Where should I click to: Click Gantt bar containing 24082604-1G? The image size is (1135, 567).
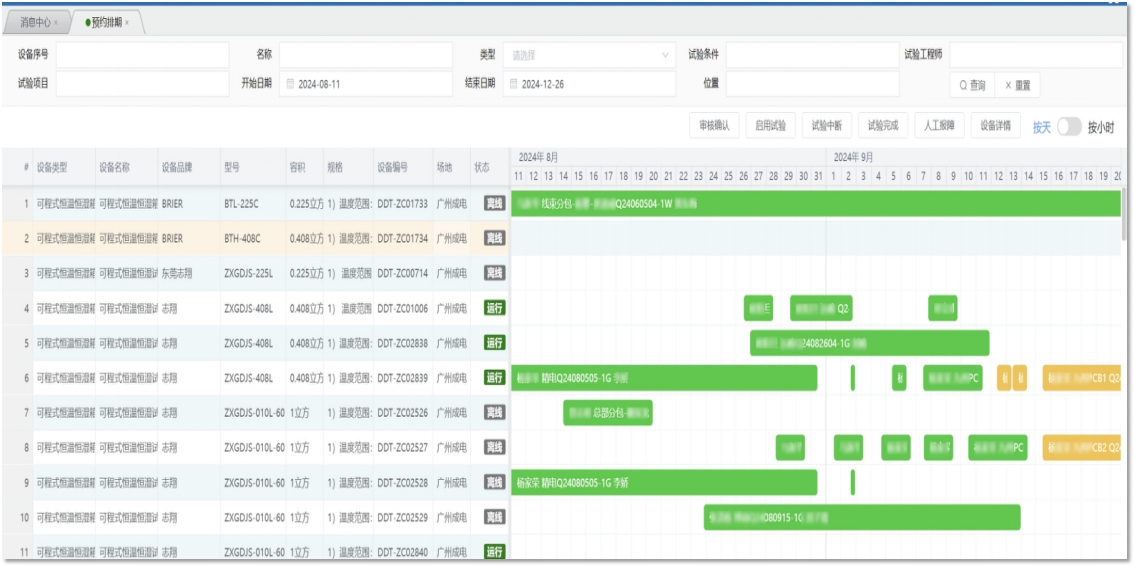[x=869, y=343]
